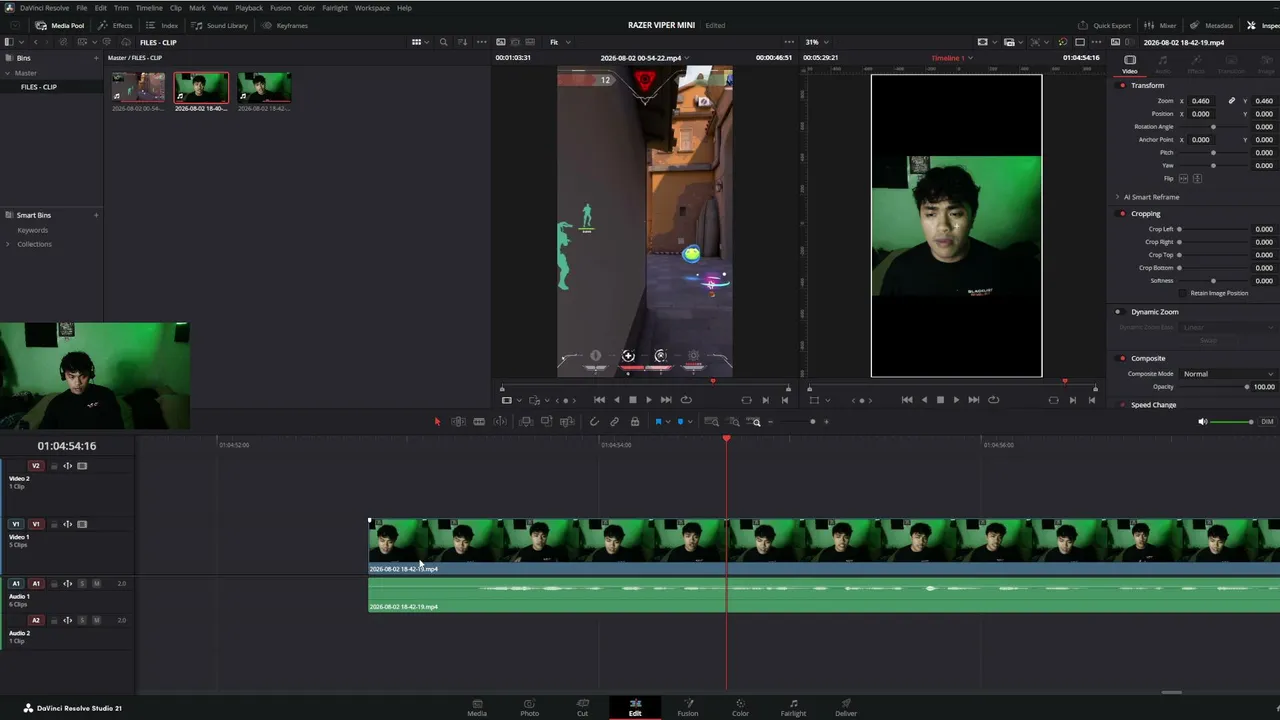Screen dimensions: 1280x720
Task: Toggle auto track selector on Video 1
Action: tap(68, 524)
